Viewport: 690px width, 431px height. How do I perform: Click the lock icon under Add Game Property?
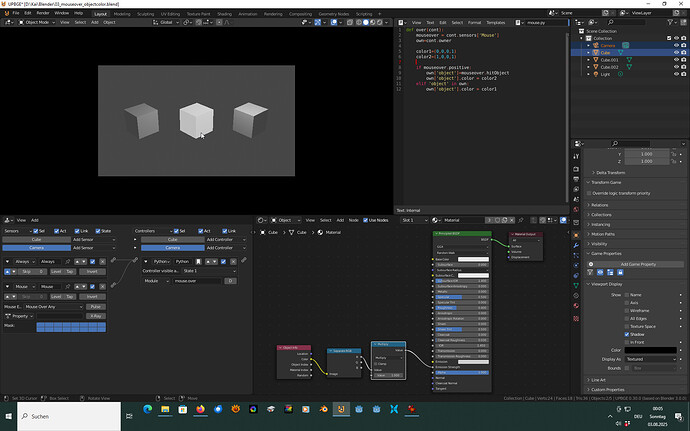coord(620,273)
